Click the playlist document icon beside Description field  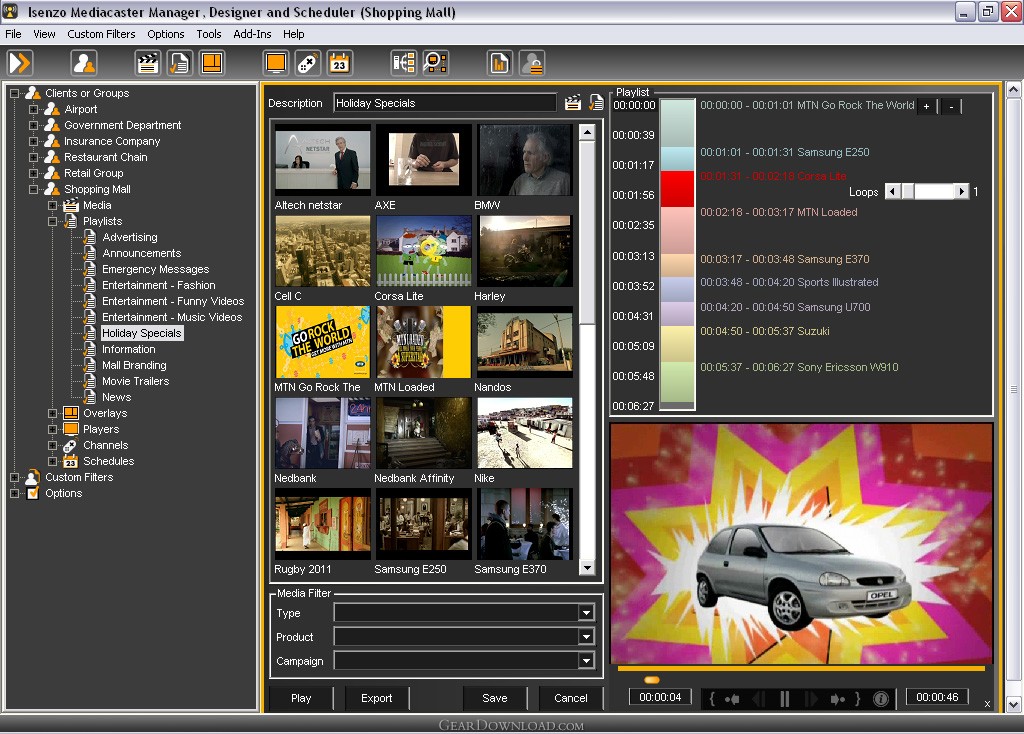point(596,103)
